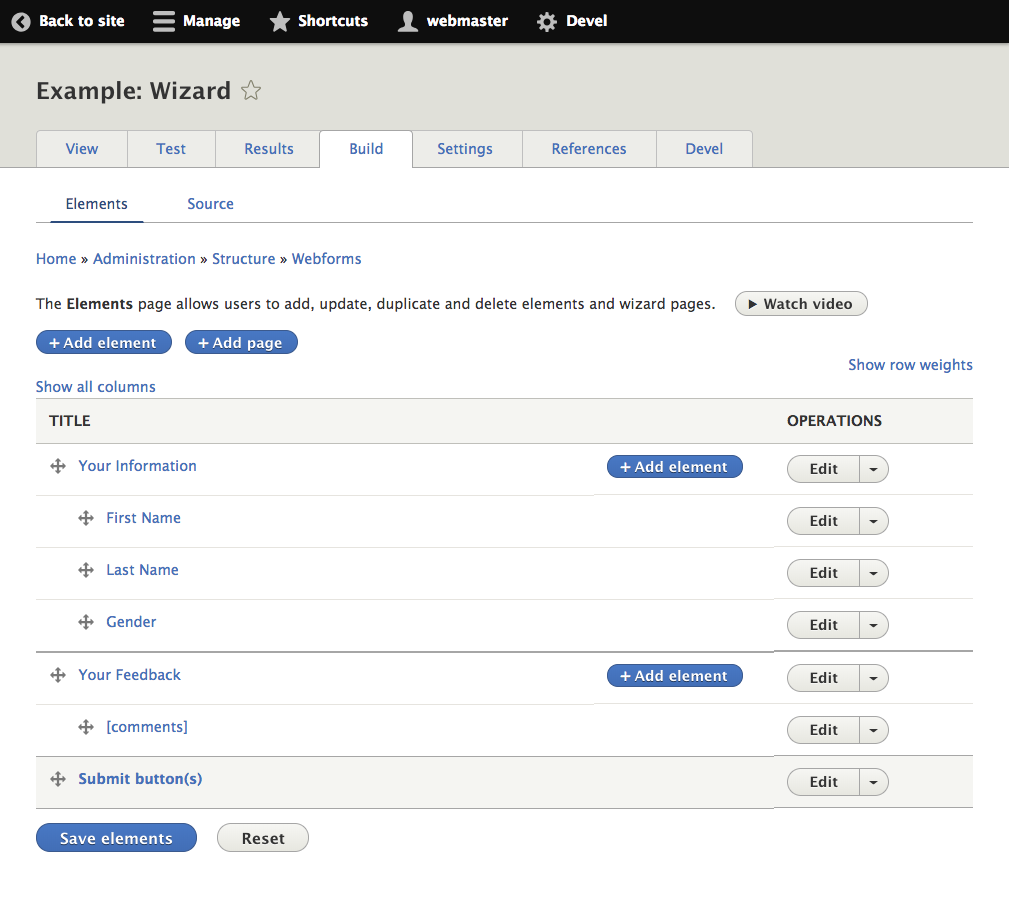Click the Back to site arrow icon
Screen dimensions: 1009x912
[x=20, y=21]
